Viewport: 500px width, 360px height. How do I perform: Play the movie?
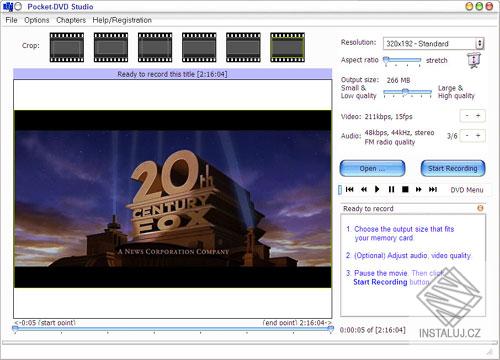coord(377,189)
